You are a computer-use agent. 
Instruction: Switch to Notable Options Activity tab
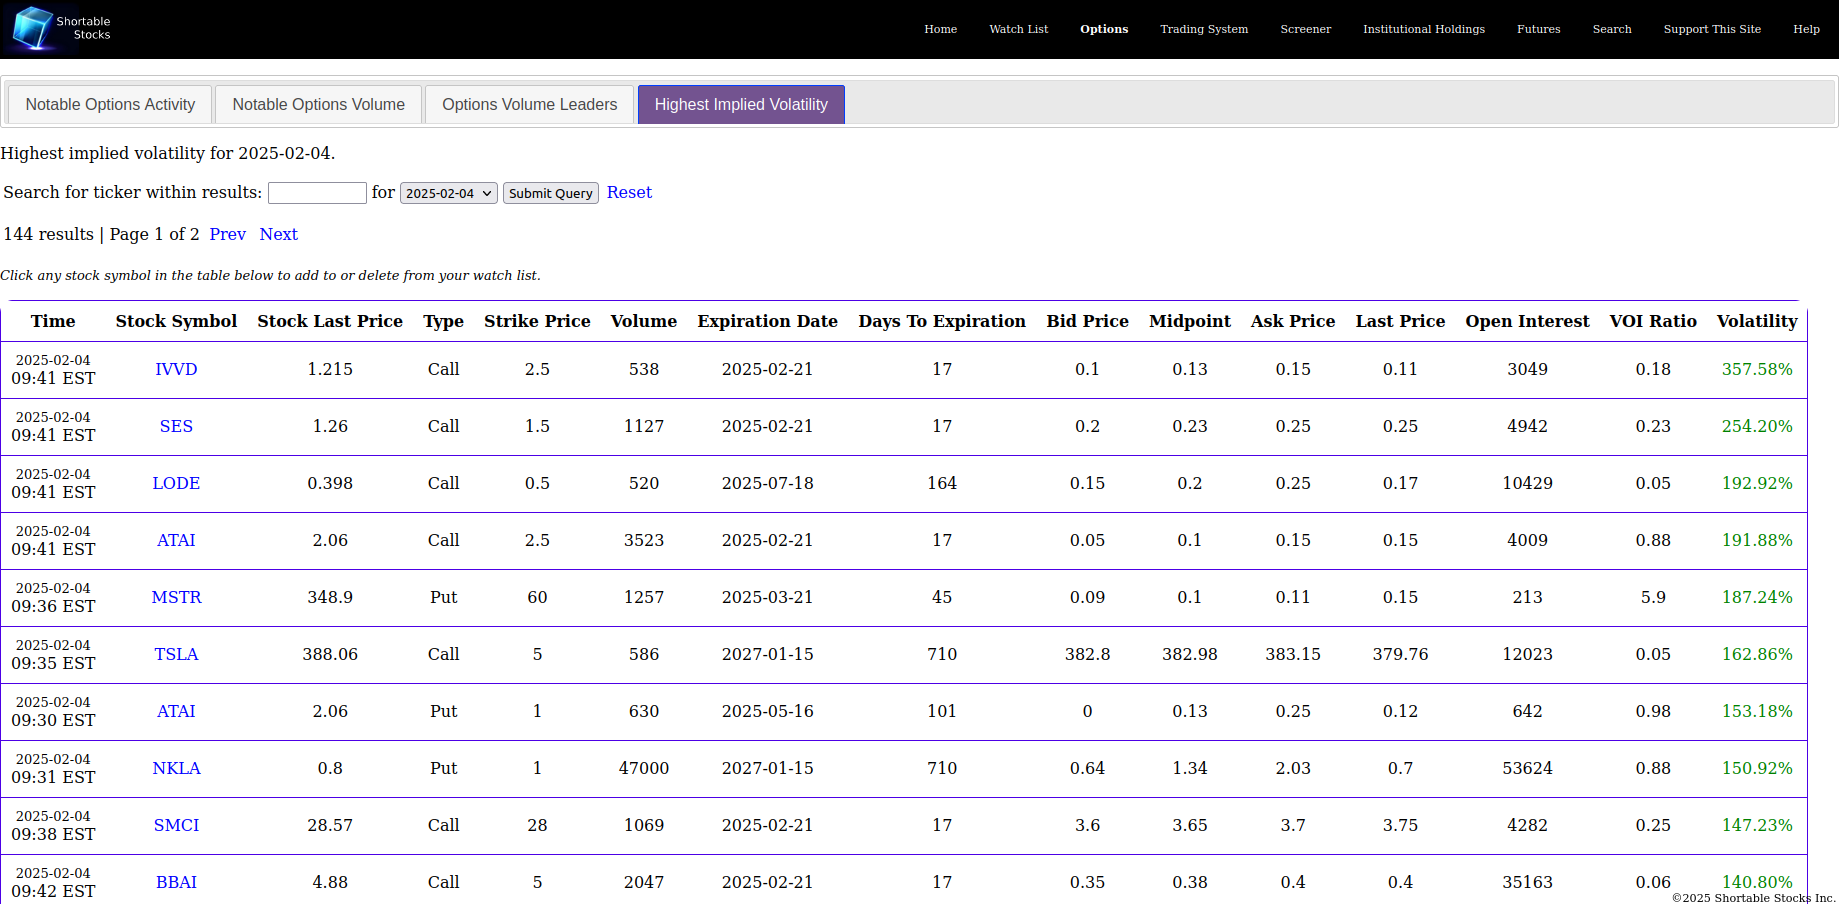click(110, 104)
